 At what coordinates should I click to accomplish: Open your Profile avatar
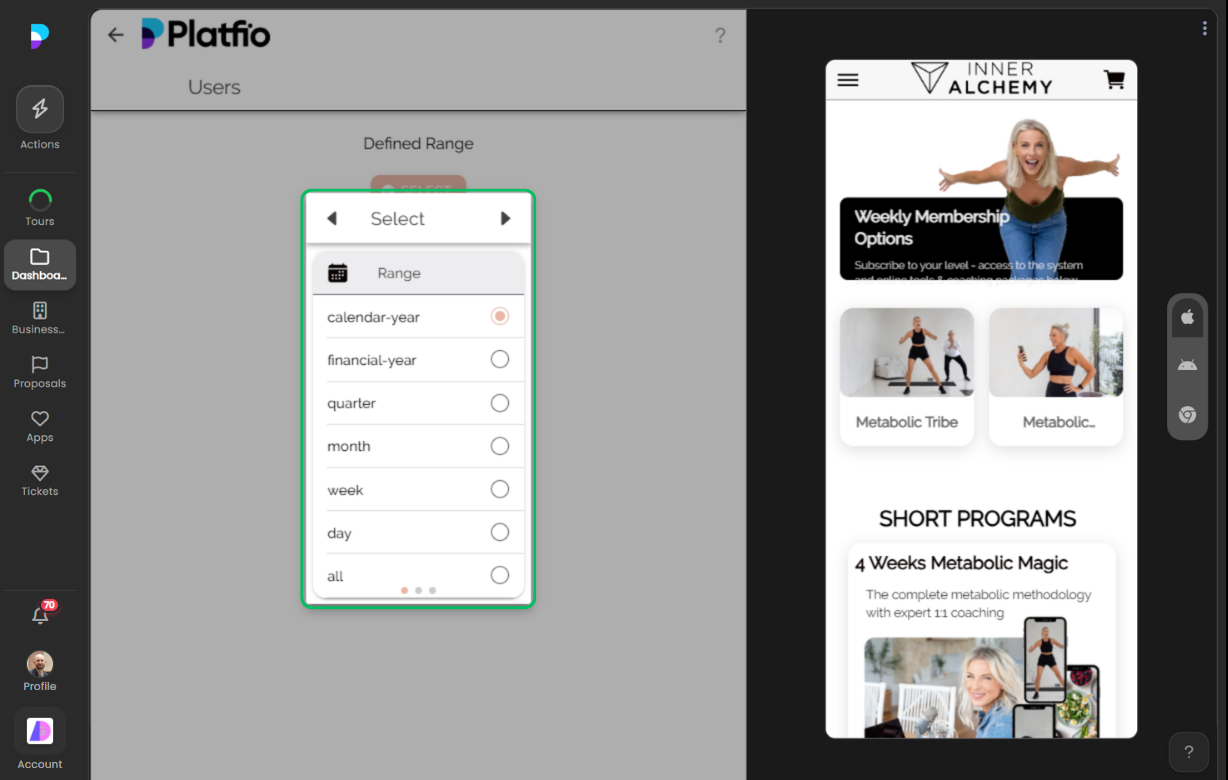(39, 663)
